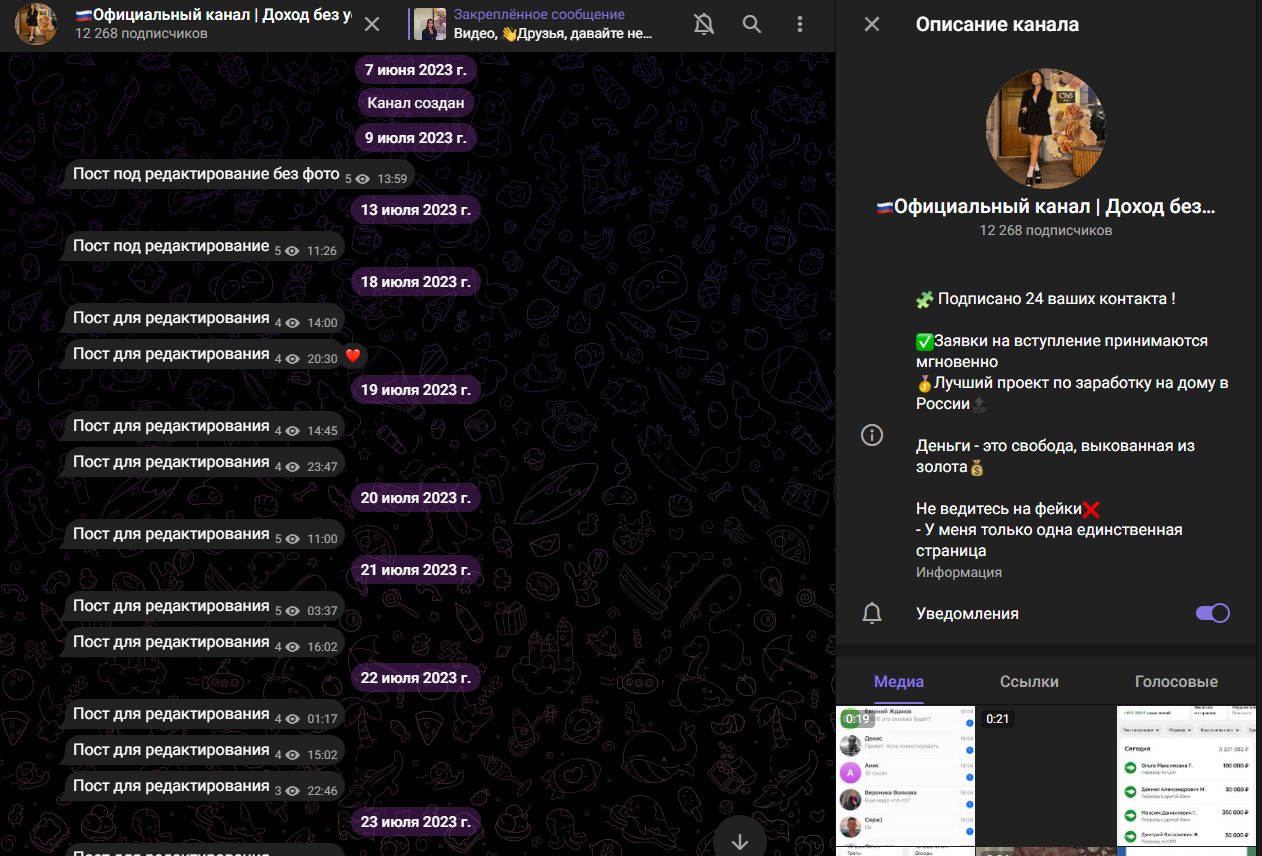This screenshot has width=1262, height=856.
Task: Click the post 'Пост под редактирование без фото'
Action: (206, 175)
